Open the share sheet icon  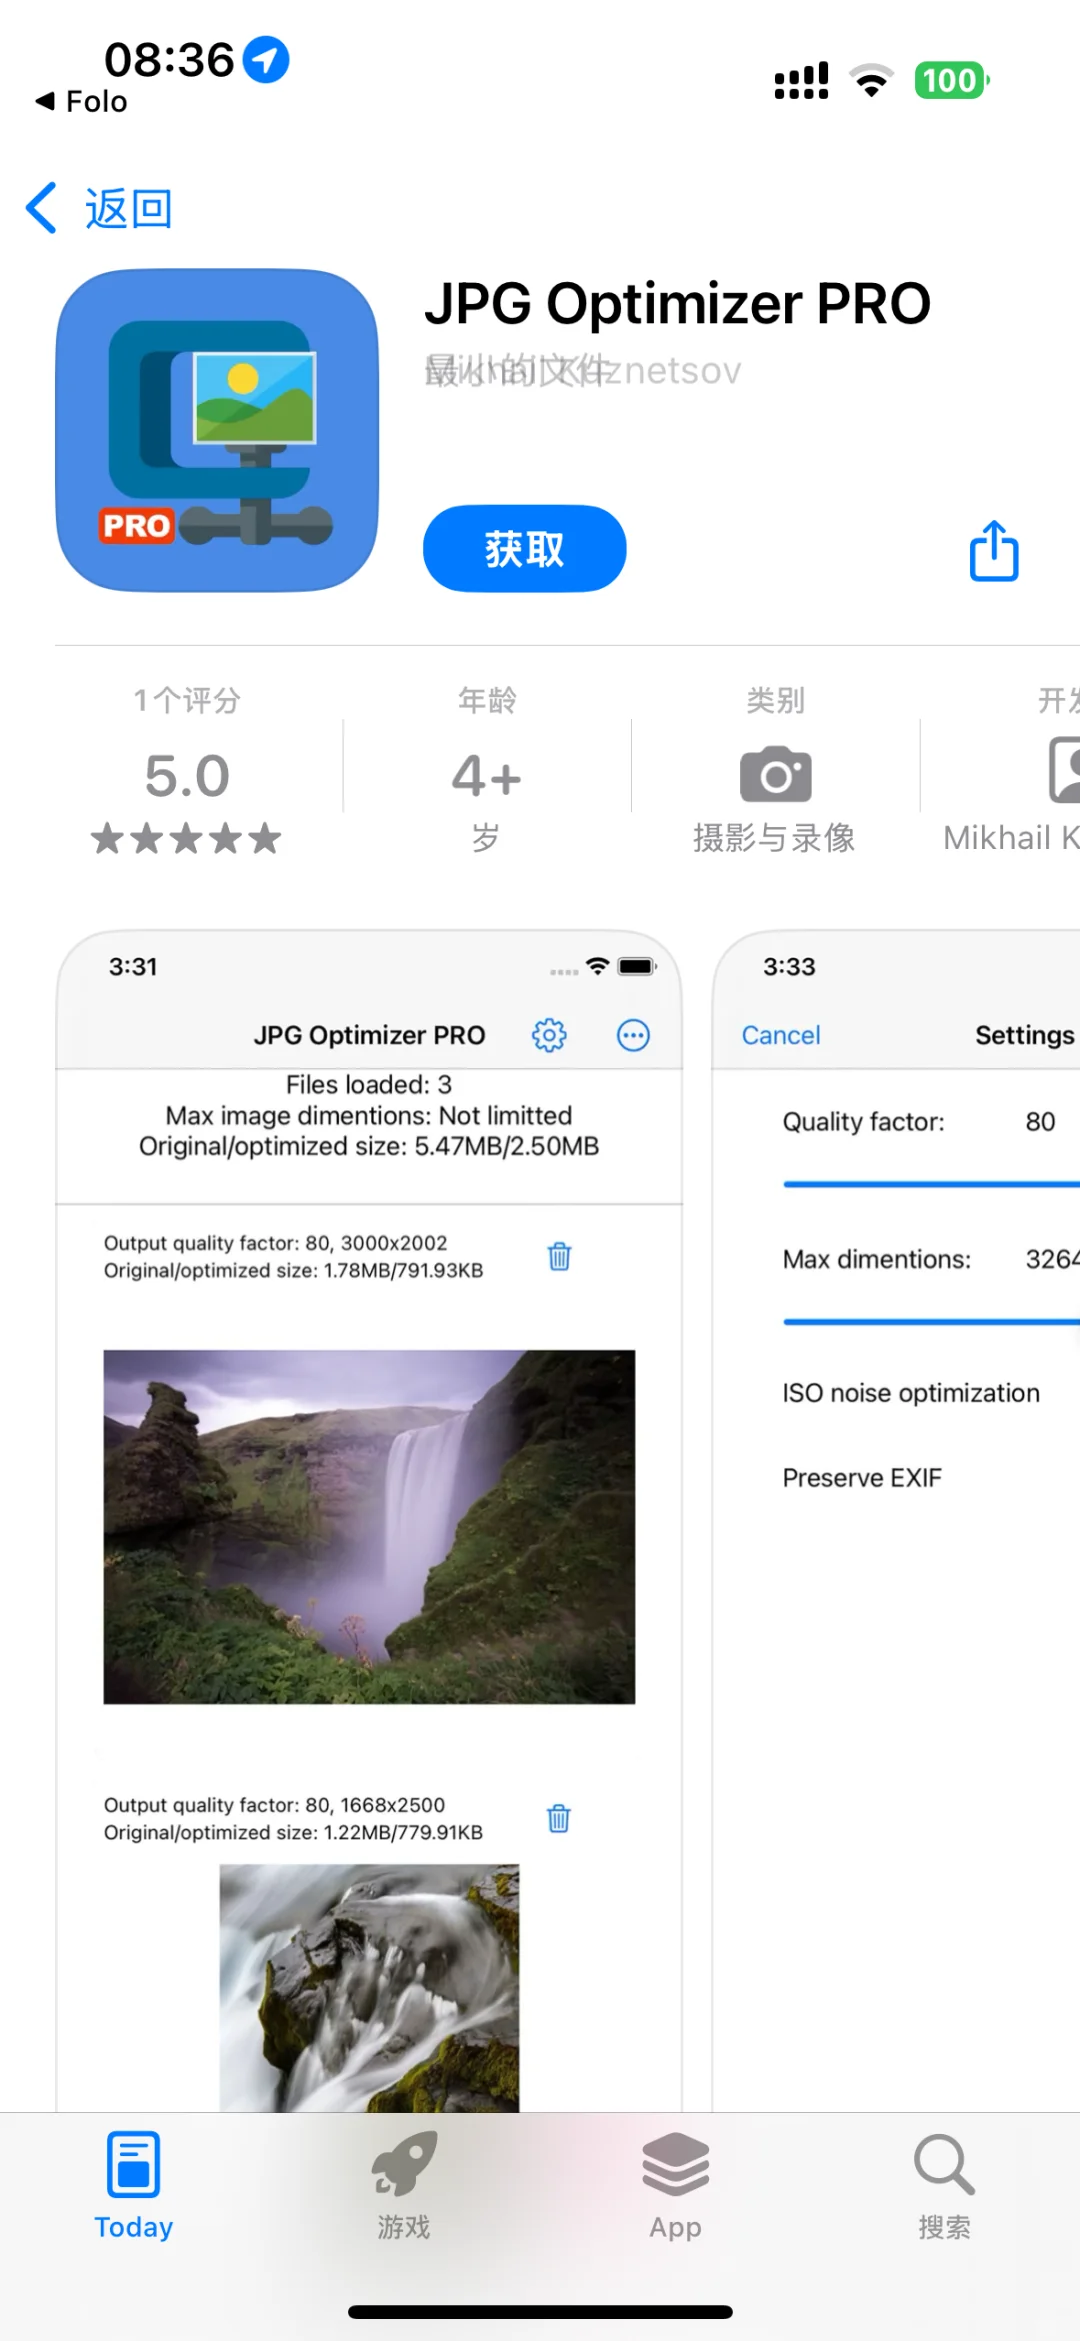pos(994,550)
